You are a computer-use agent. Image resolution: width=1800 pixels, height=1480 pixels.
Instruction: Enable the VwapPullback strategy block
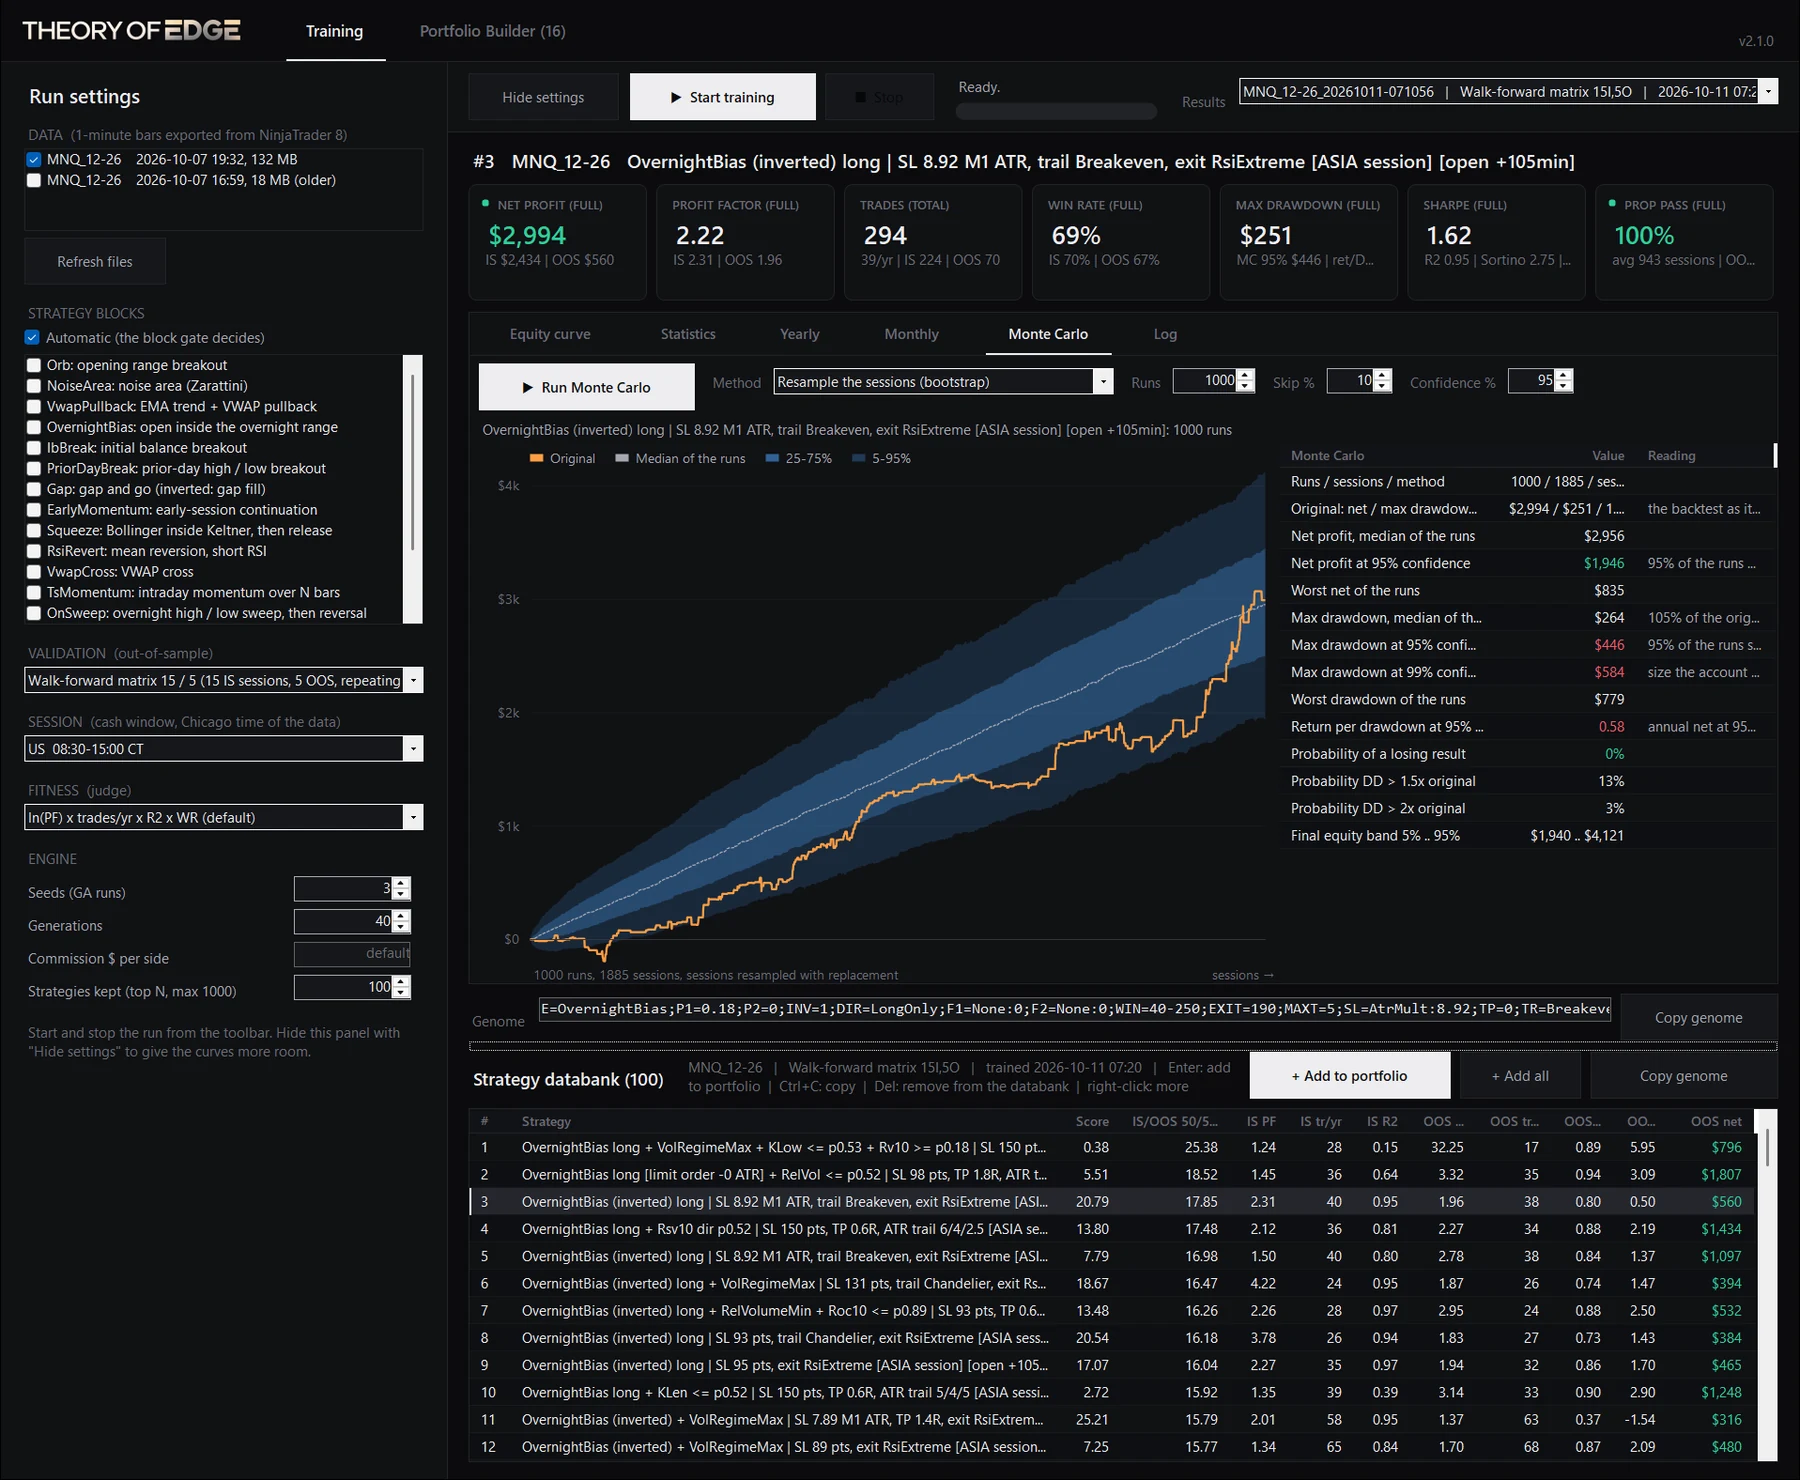pos(34,406)
